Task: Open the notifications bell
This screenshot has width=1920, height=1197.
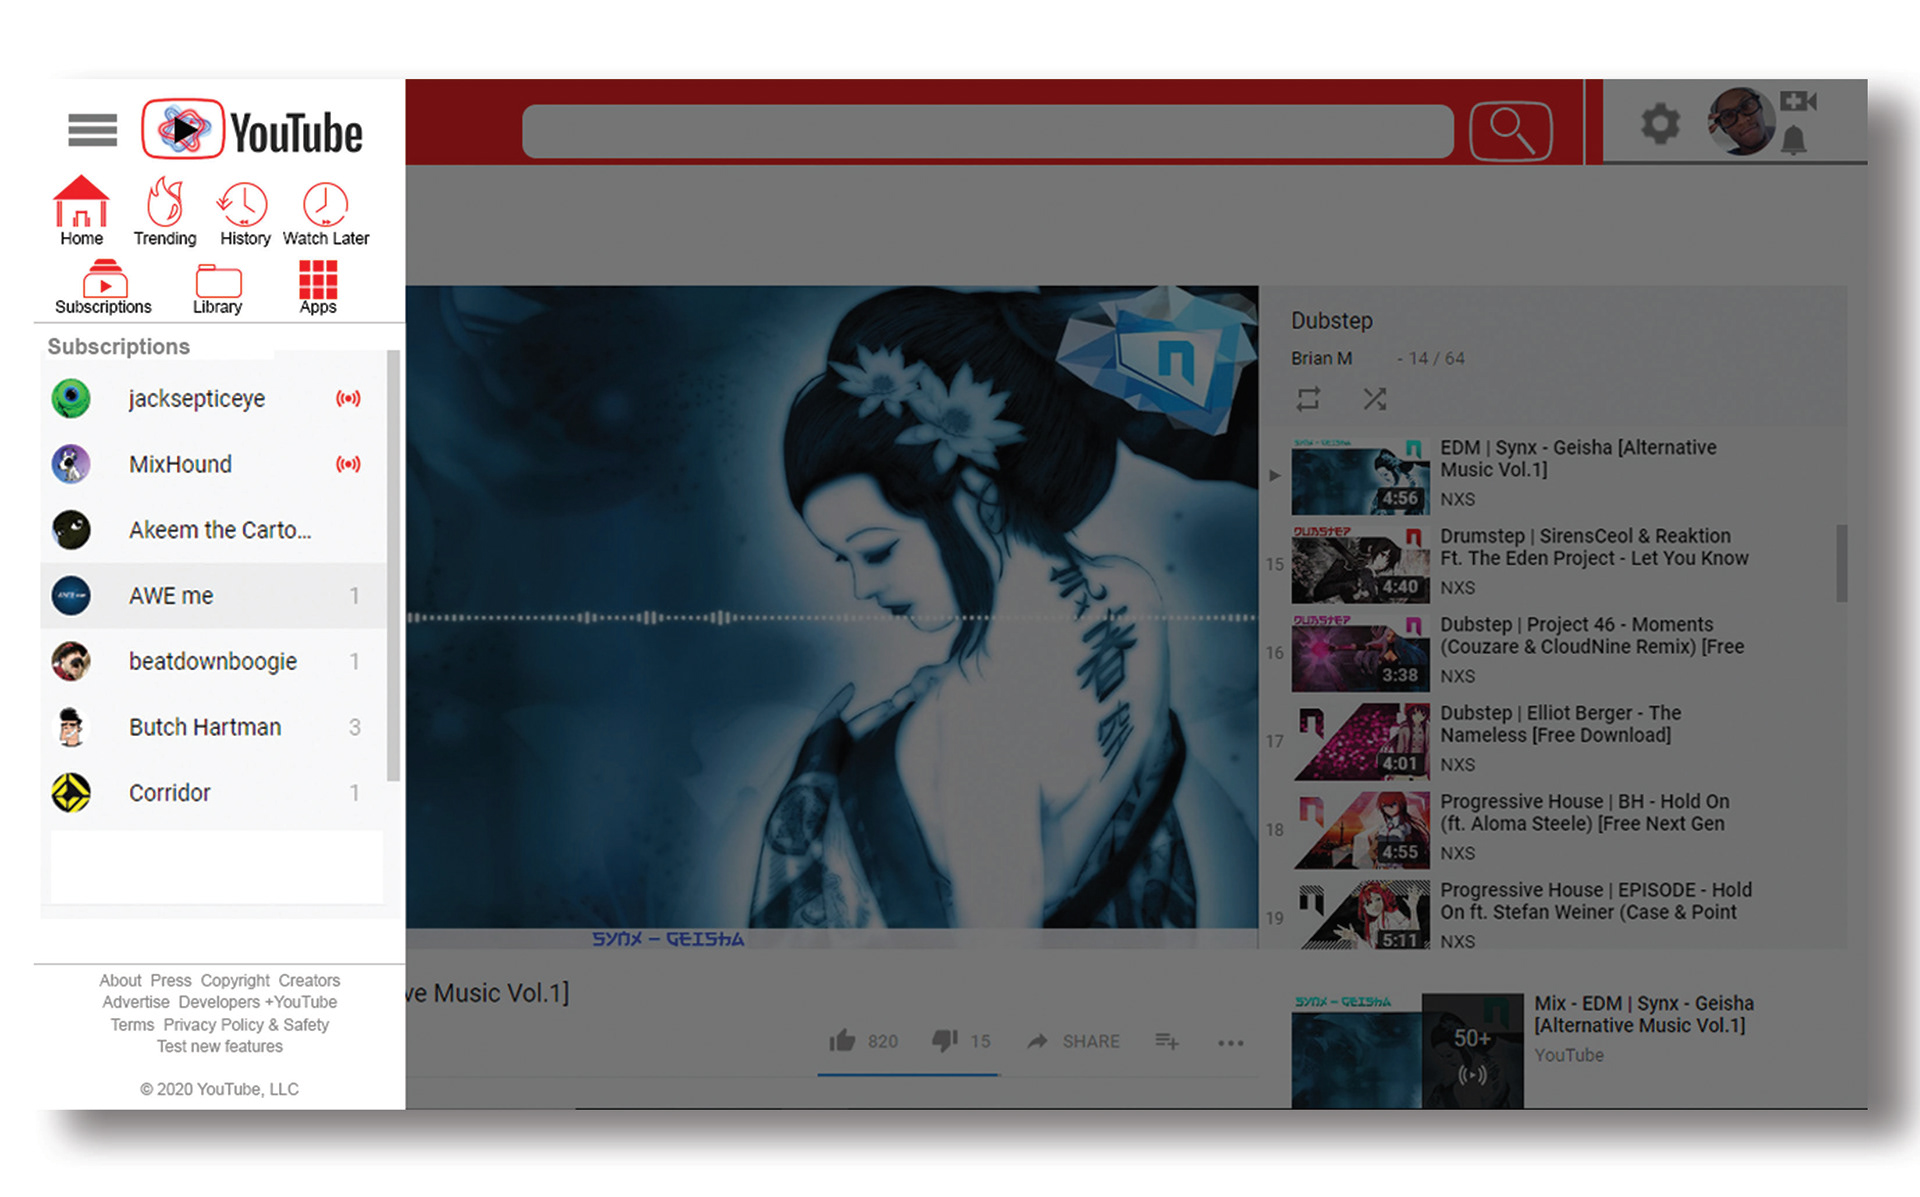Action: point(1794,140)
